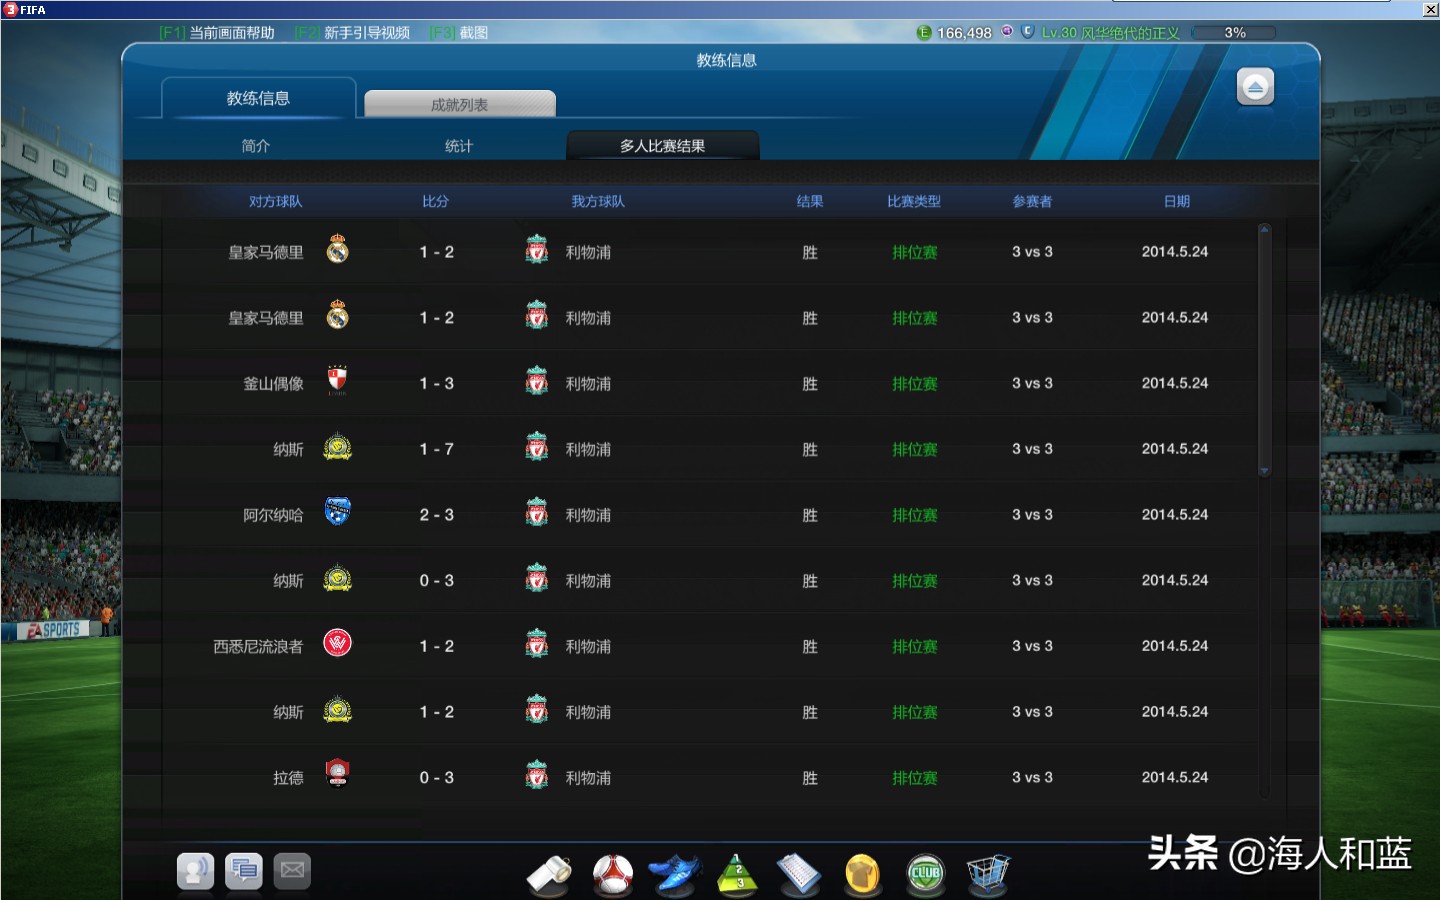Open the blue boot items icon
Image resolution: width=1440 pixels, height=900 pixels.
674,872
